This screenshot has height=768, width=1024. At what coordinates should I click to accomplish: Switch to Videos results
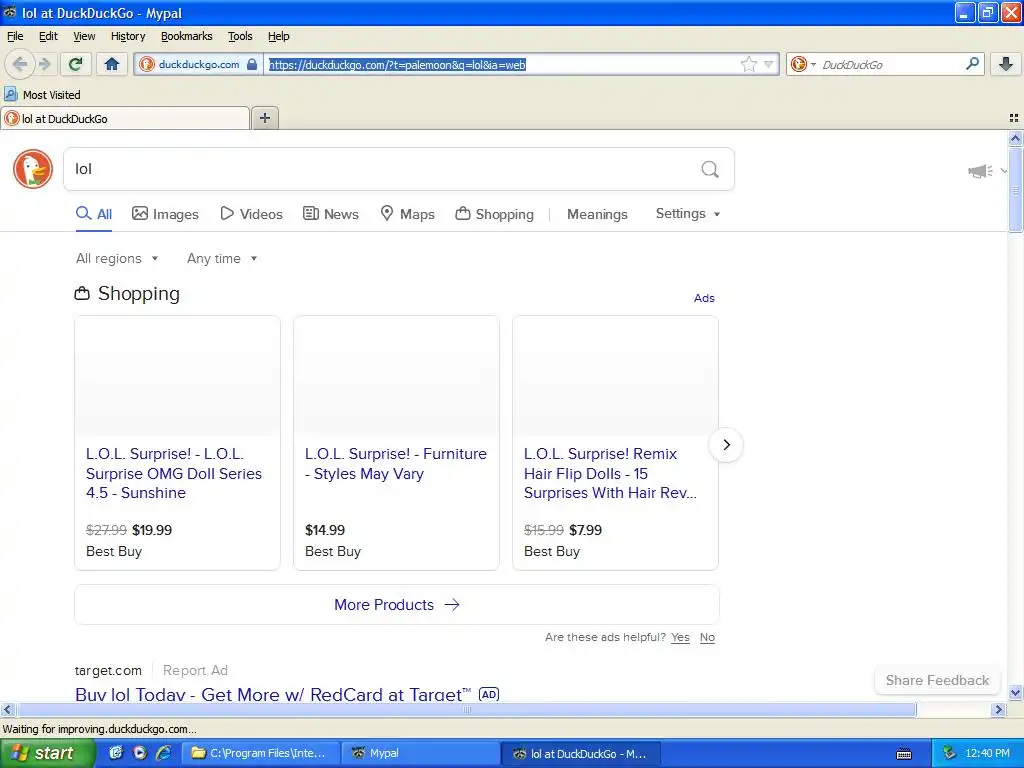pos(251,214)
